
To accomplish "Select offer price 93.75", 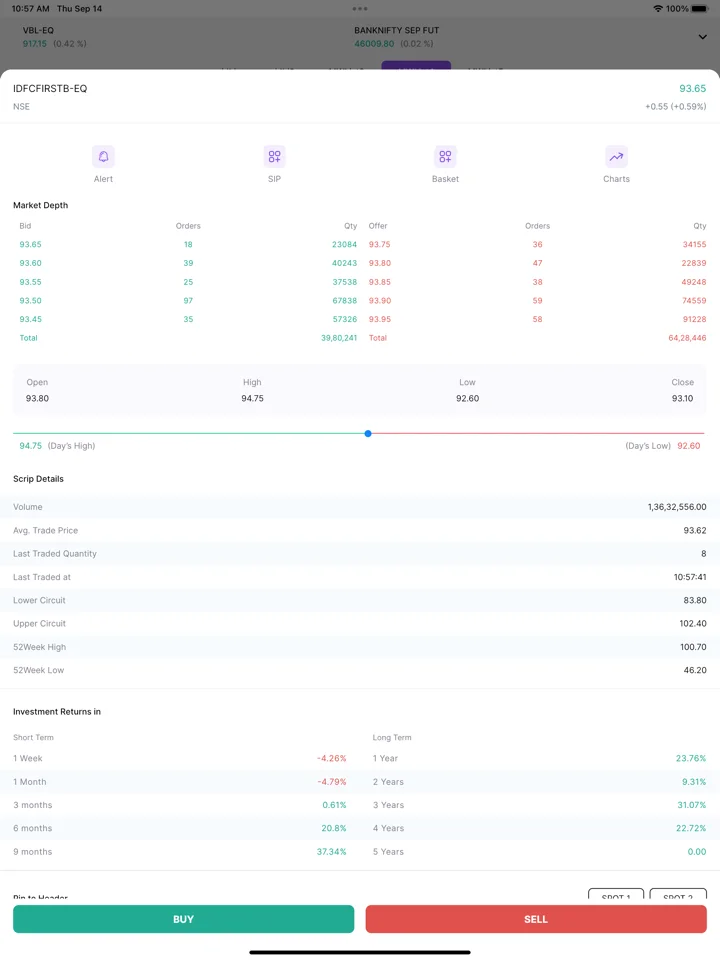I will coord(380,244).
